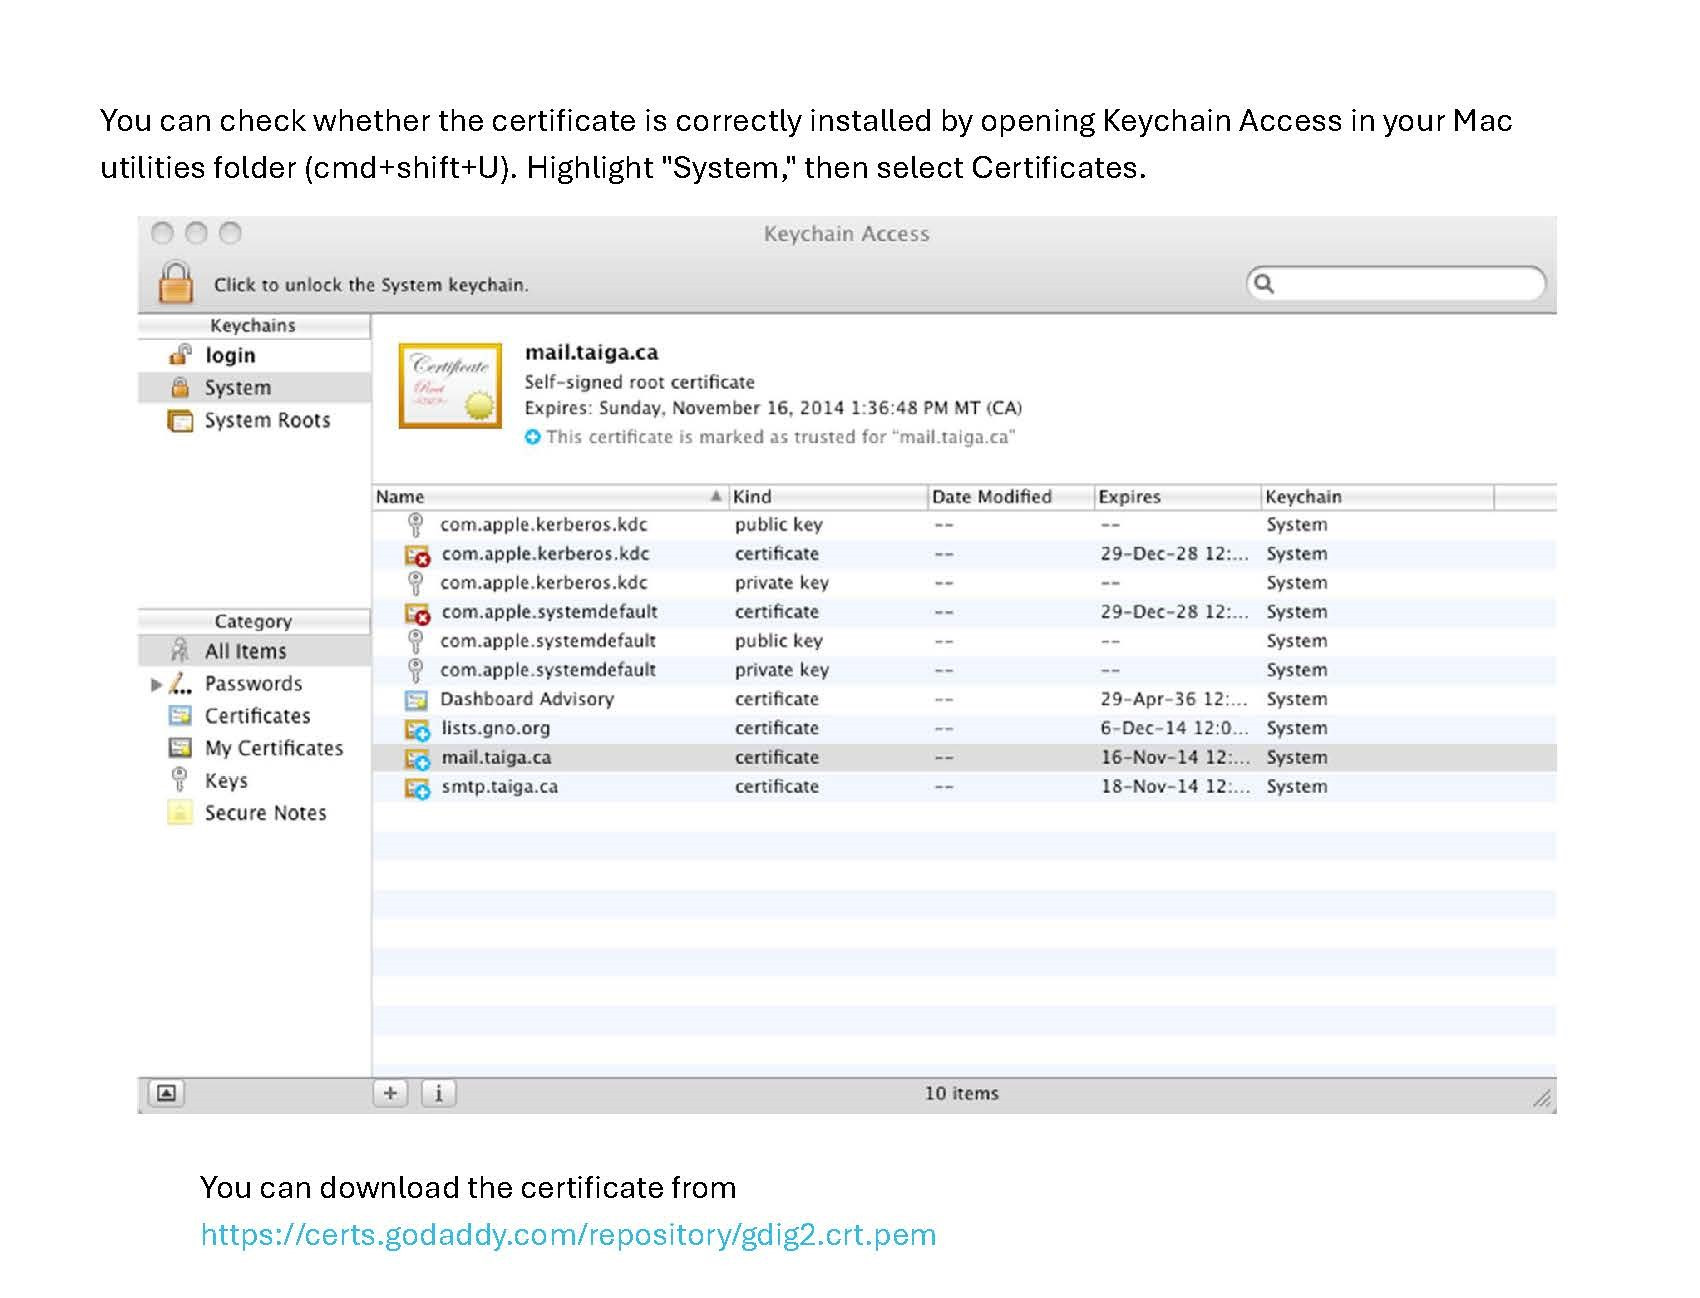Select the lists.gno.org certificate icon

coord(416,729)
